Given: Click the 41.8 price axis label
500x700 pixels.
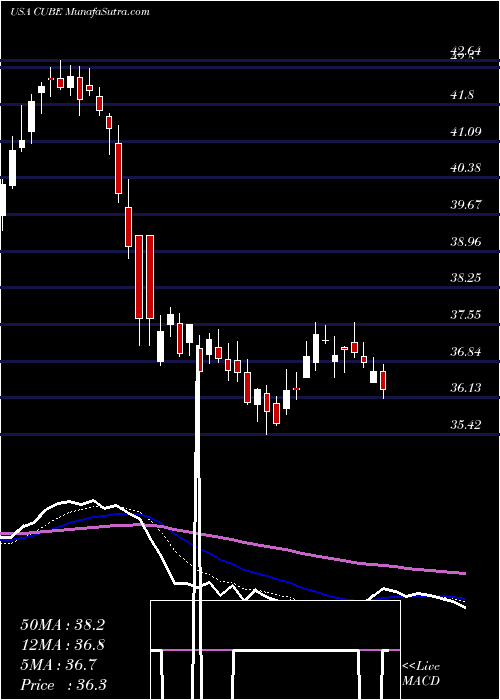Looking at the screenshot, I should point(462,95).
